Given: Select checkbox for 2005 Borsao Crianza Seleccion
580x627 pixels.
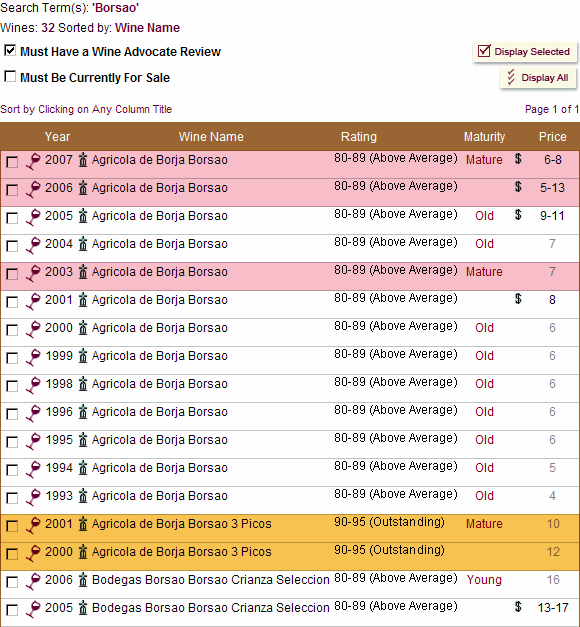Looking at the screenshot, I should [12, 610].
